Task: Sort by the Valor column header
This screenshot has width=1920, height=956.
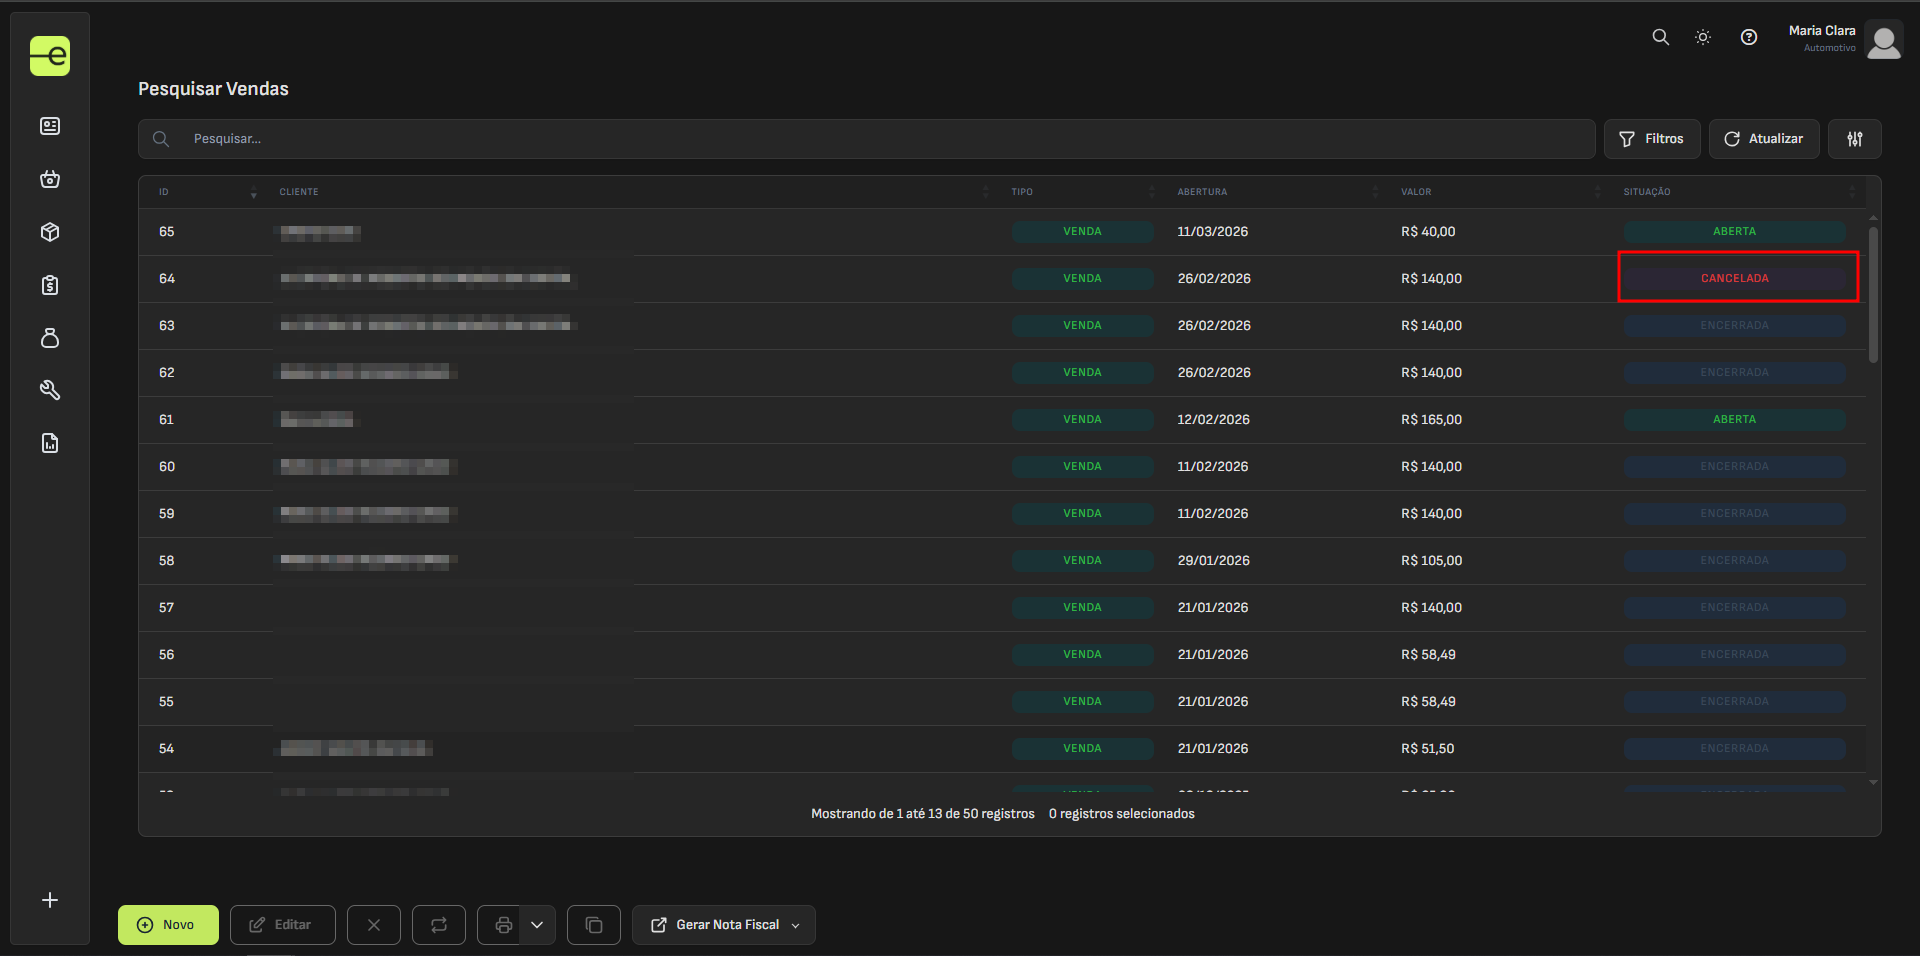Action: [x=1416, y=192]
